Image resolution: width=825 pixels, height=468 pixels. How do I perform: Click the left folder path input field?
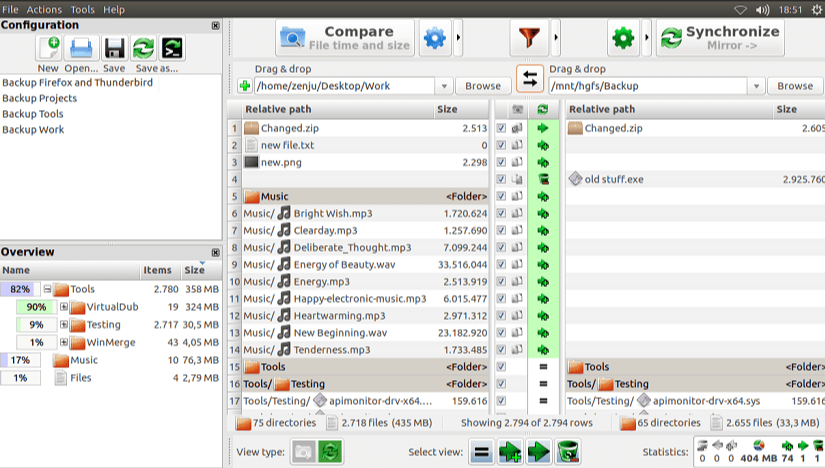[344, 86]
